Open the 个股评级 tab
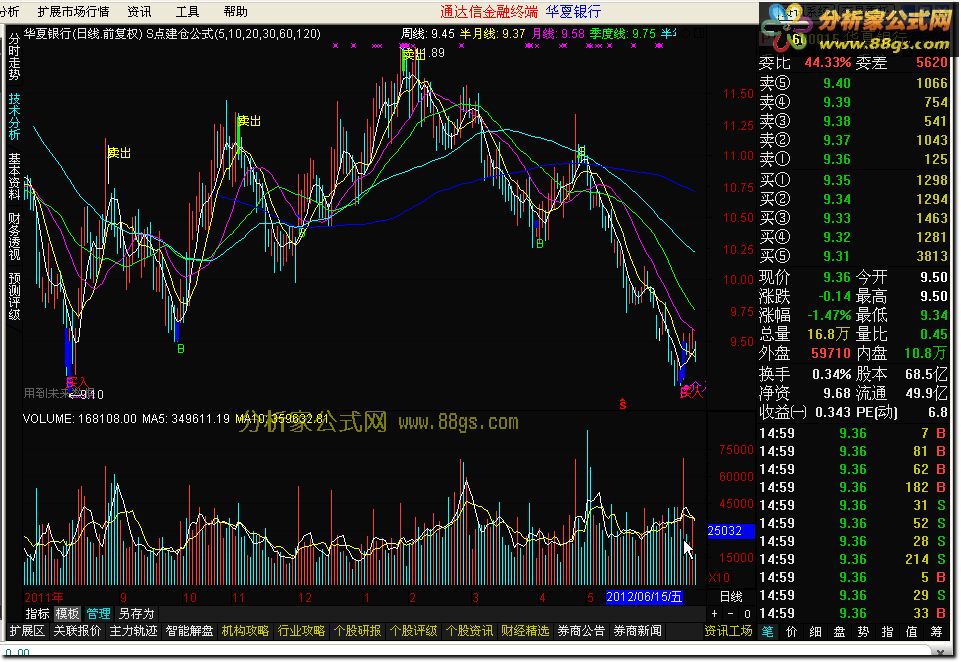This screenshot has height=662, width=961. [414, 631]
